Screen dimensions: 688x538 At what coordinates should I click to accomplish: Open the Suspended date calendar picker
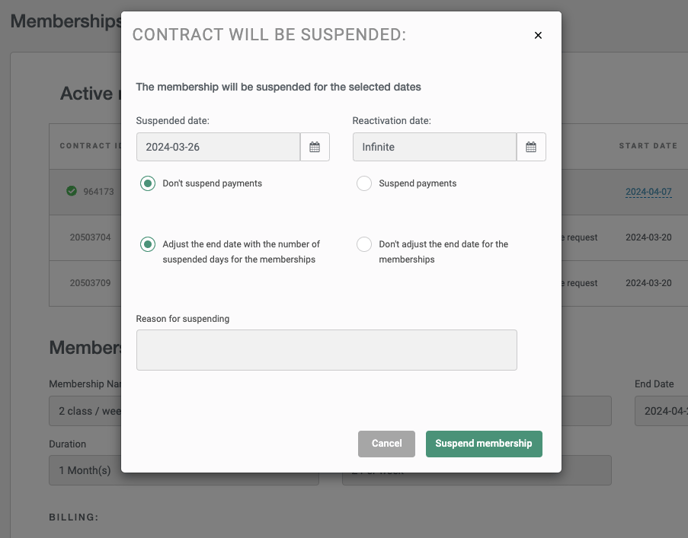pyautogui.click(x=315, y=147)
